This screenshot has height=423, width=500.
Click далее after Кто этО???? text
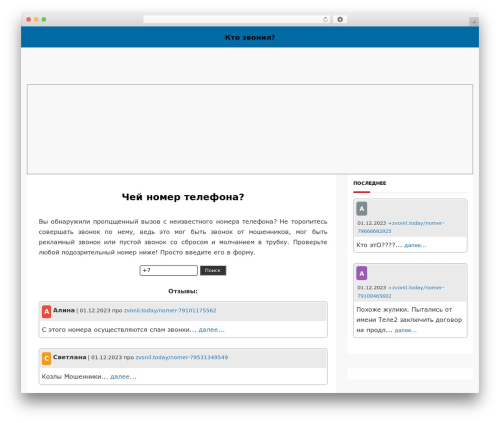[415, 245]
